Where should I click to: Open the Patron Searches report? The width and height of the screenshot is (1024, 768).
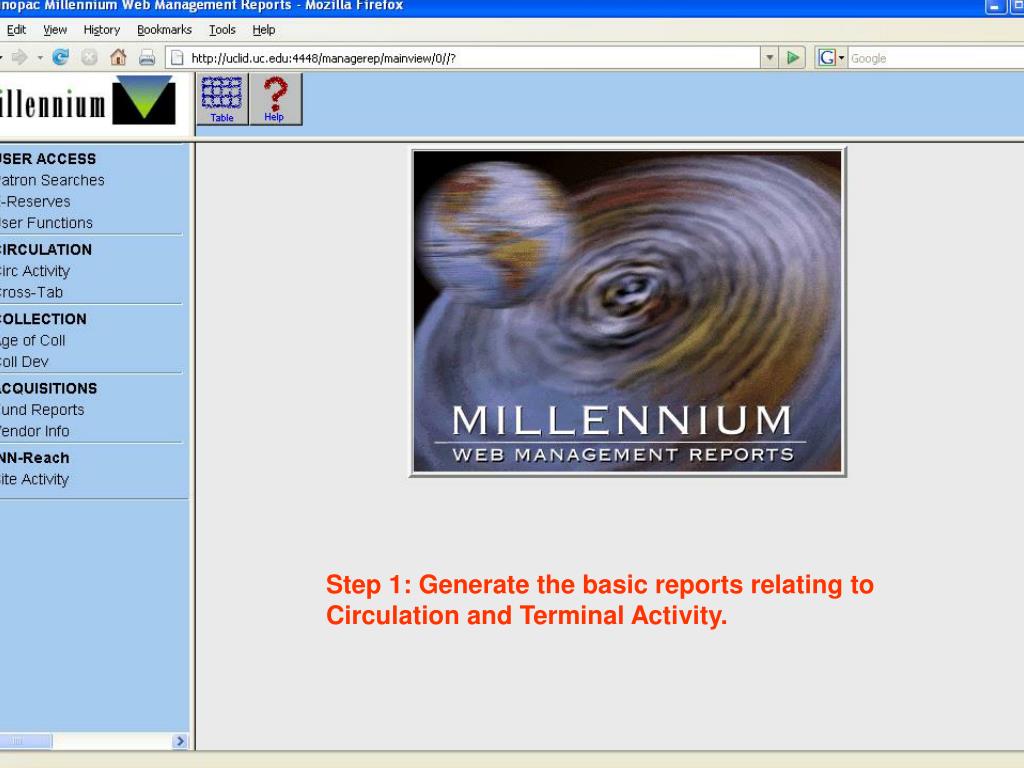point(52,180)
